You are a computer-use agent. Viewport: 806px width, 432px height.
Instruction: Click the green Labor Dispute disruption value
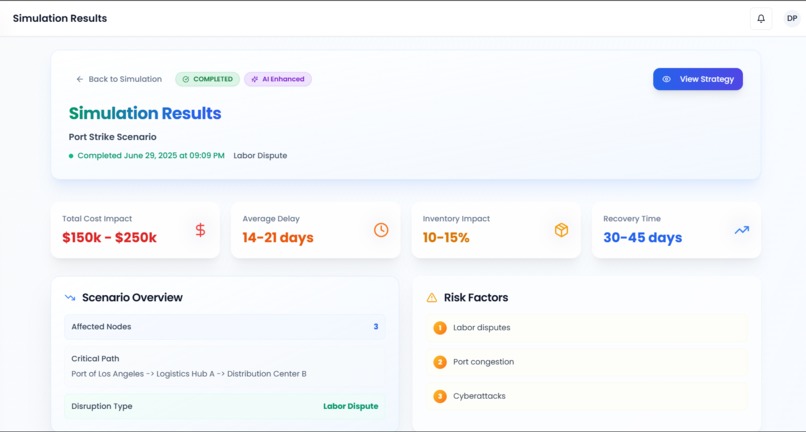(x=351, y=406)
